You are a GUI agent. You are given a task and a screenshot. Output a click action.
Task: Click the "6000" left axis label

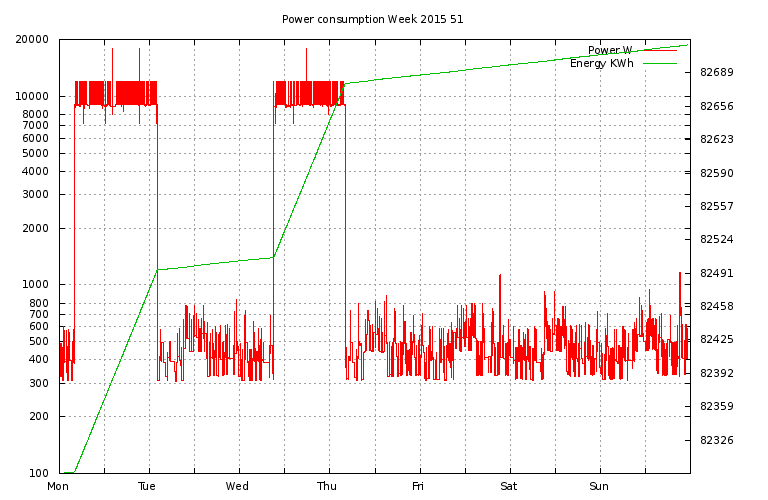pyautogui.click(x=36, y=138)
